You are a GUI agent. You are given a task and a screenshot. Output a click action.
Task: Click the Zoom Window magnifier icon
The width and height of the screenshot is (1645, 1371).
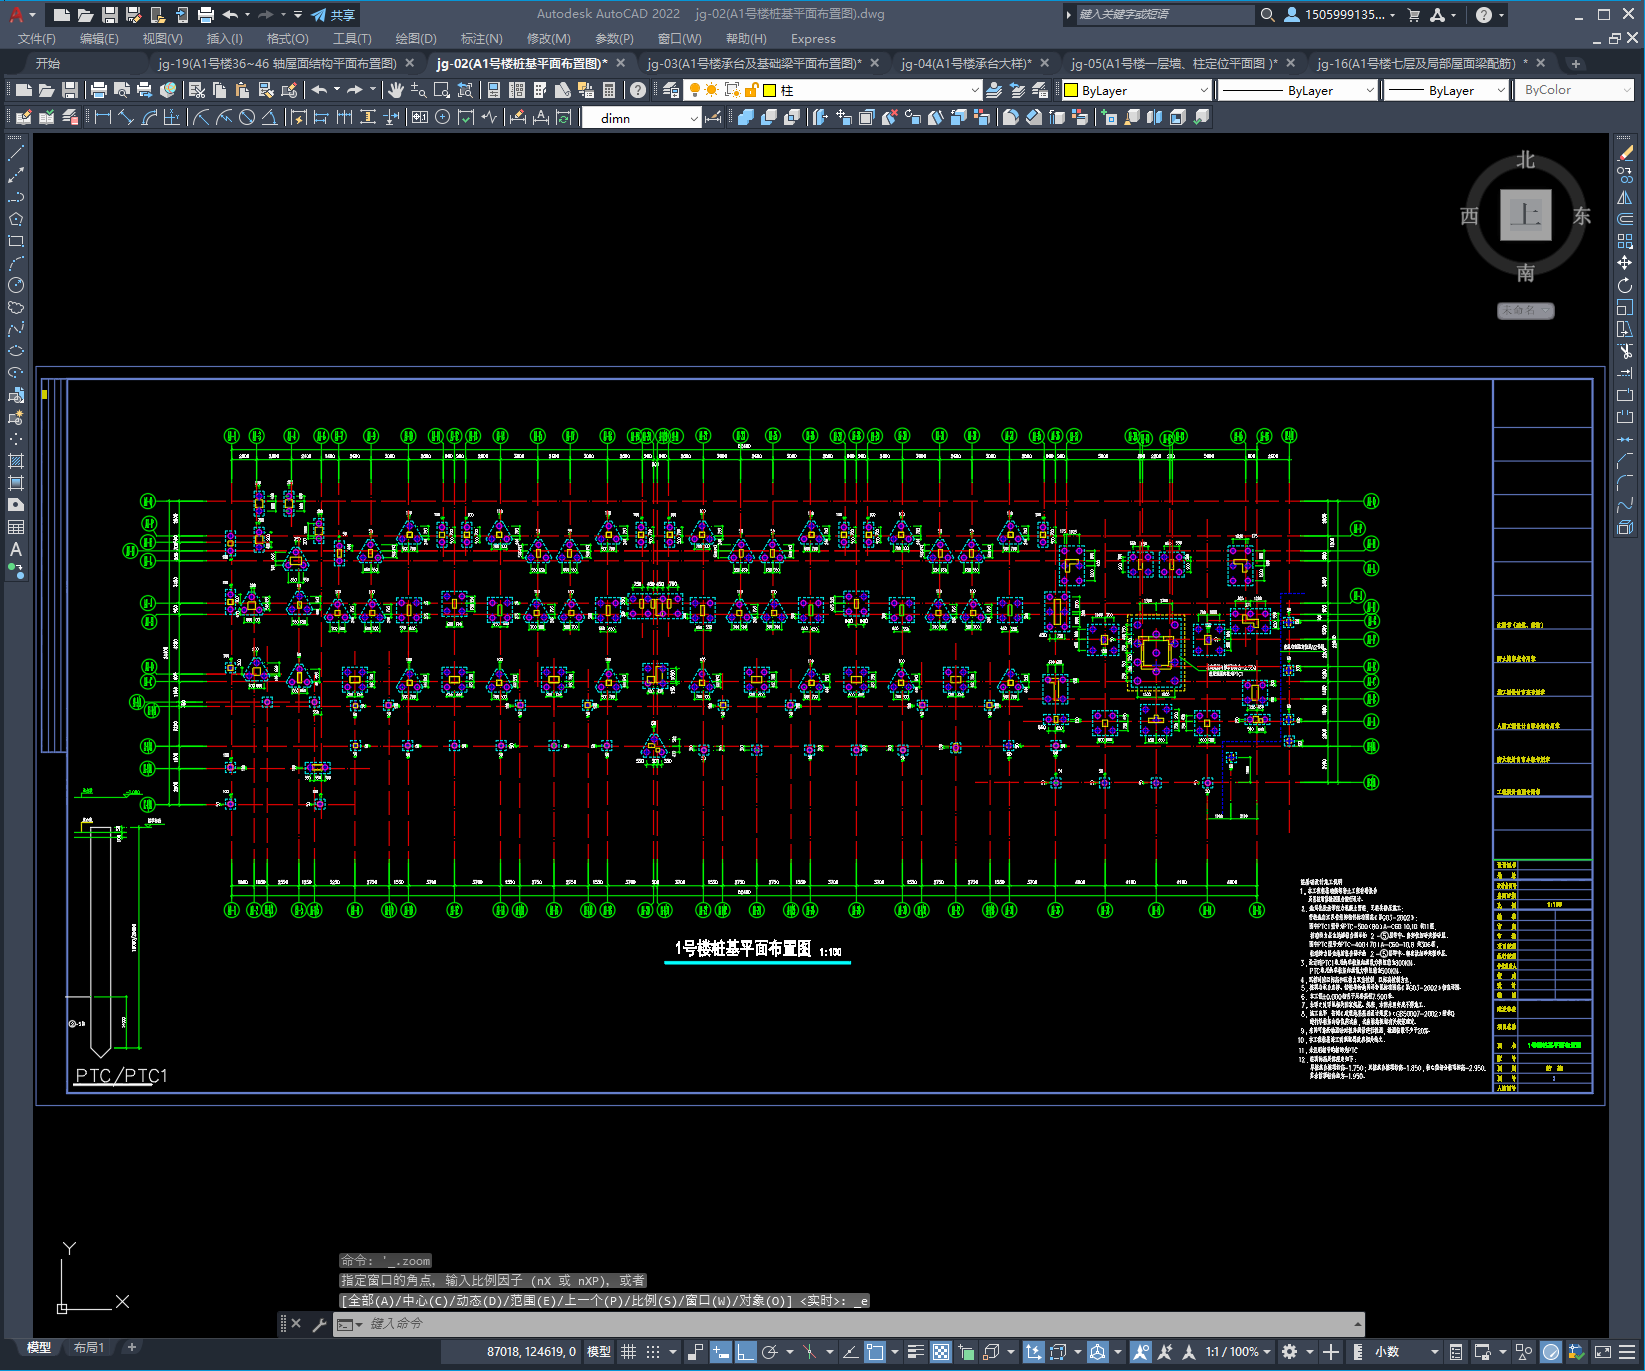442,90
